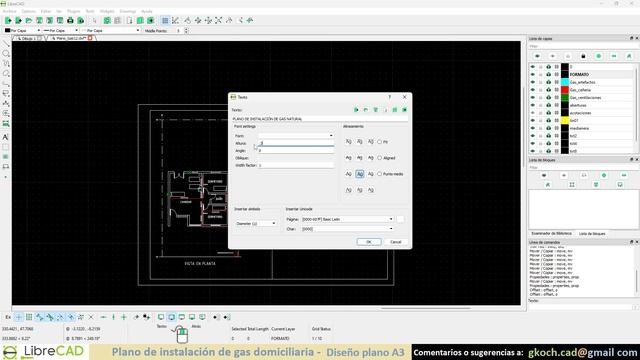Viewport: 640px width, 360px height.
Task: Toggle visibility of Gas_artefactos layer
Action: coord(532,82)
